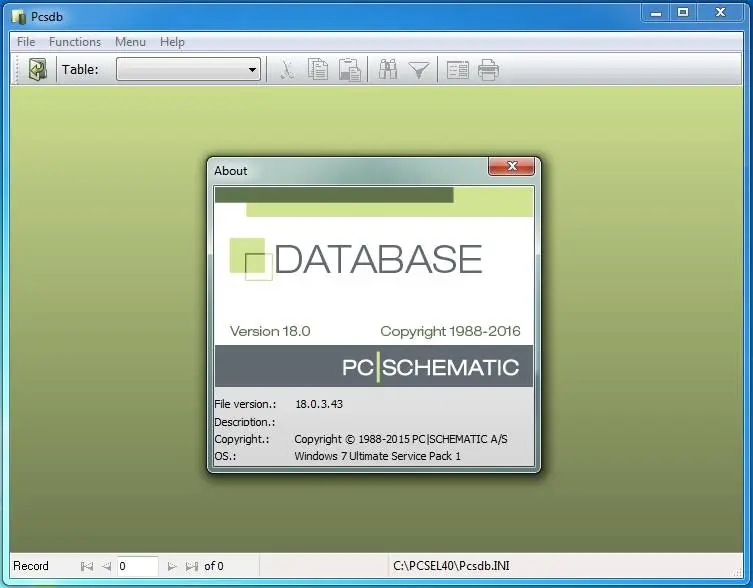Click the Windows 7 Ultimate OS text

click(x=377, y=456)
